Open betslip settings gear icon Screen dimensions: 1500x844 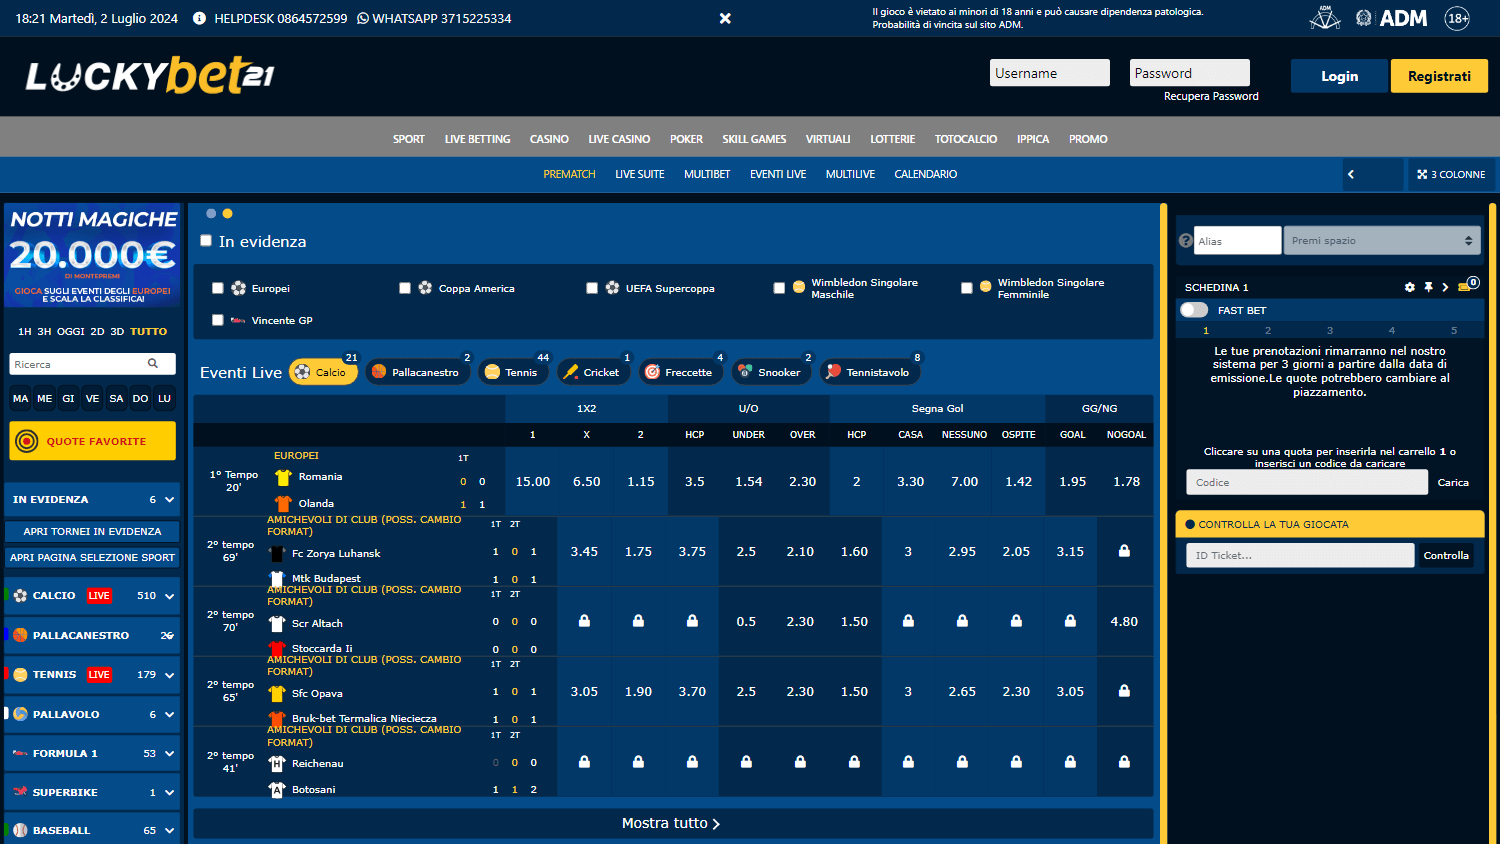click(x=1410, y=287)
